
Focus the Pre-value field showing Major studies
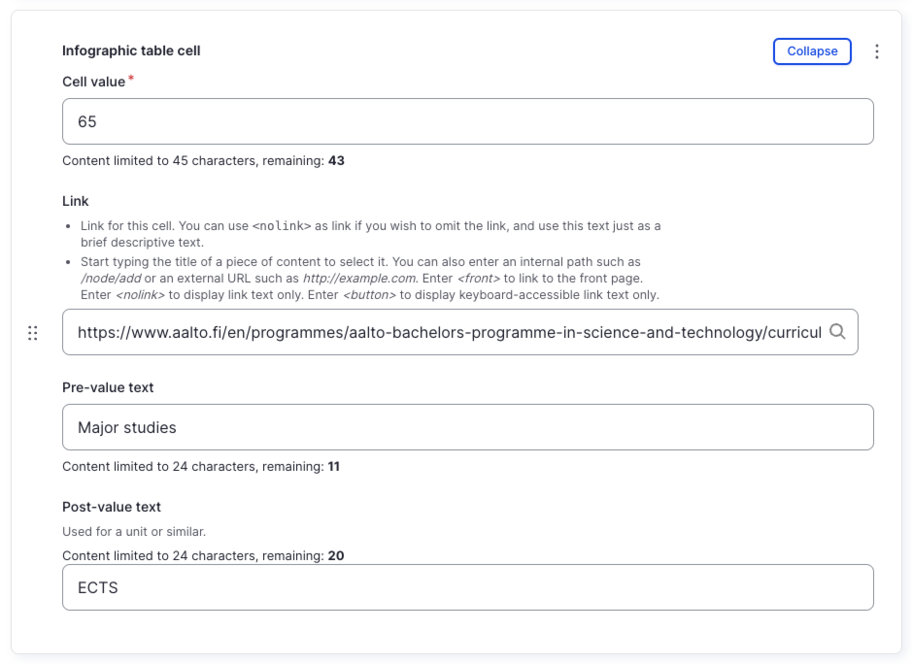467,427
